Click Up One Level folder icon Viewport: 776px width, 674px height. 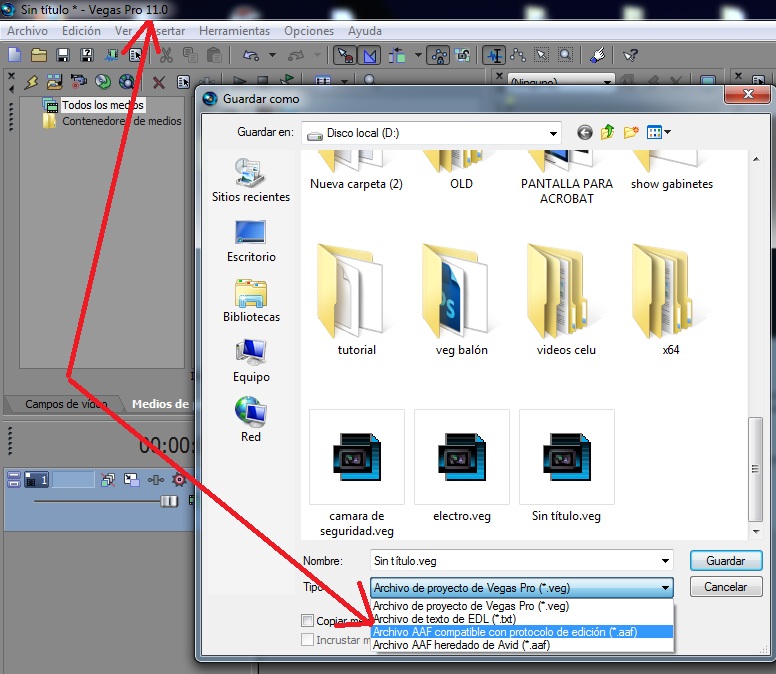(x=608, y=132)
